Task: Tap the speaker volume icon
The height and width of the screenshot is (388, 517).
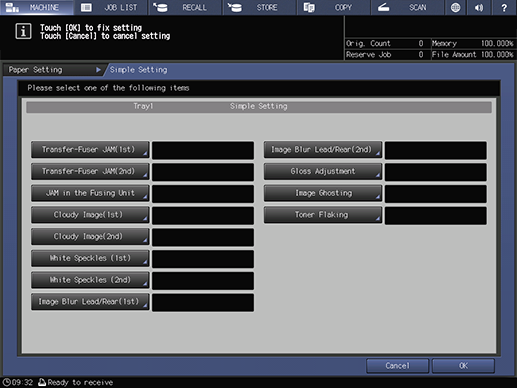Action: click(x=479, y=7)
